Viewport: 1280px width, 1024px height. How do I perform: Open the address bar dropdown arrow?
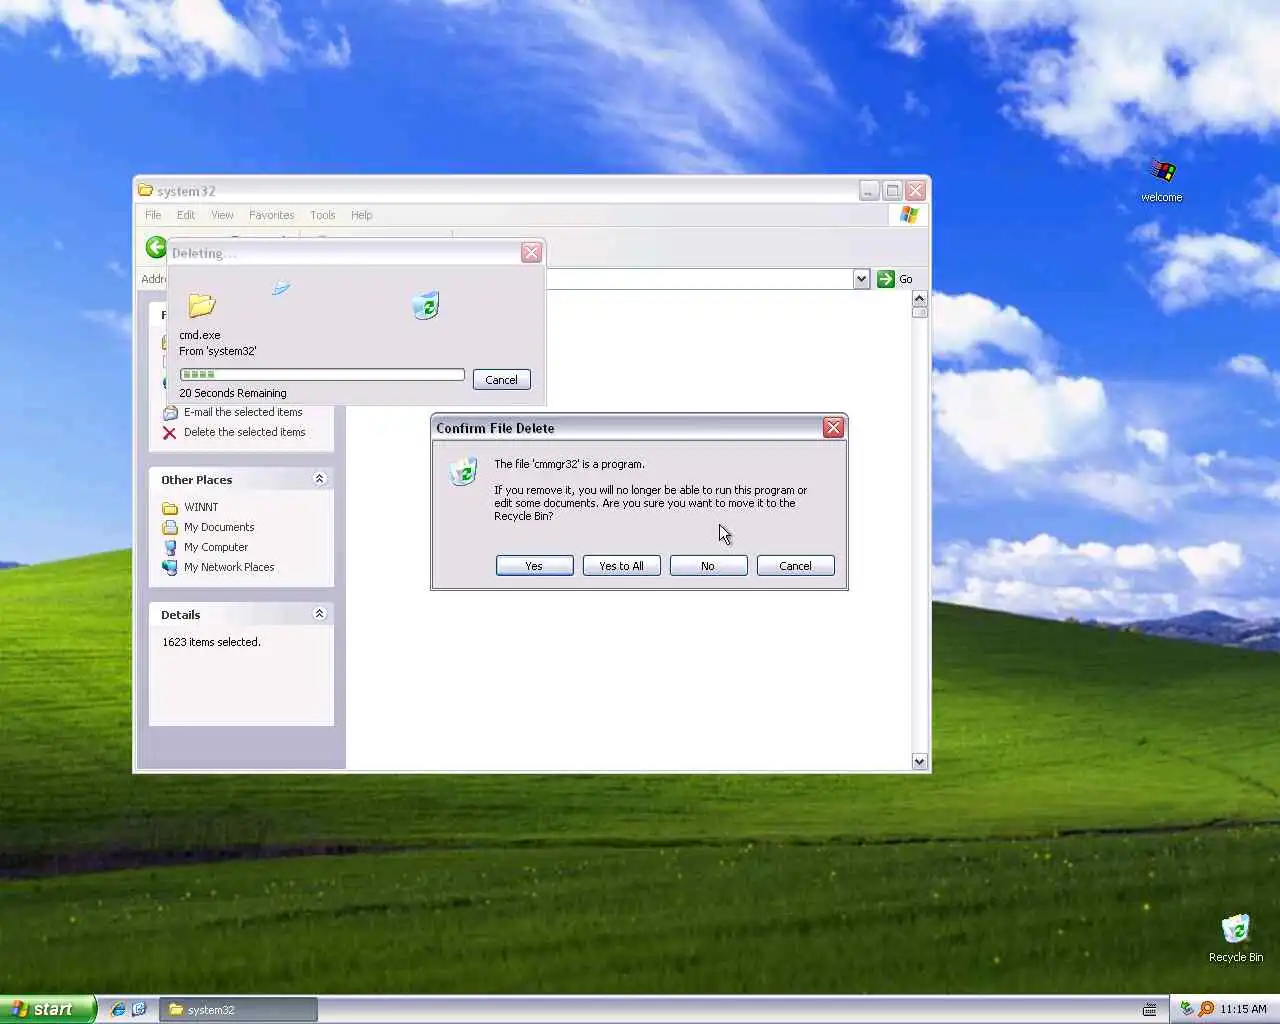coord(861,279)
